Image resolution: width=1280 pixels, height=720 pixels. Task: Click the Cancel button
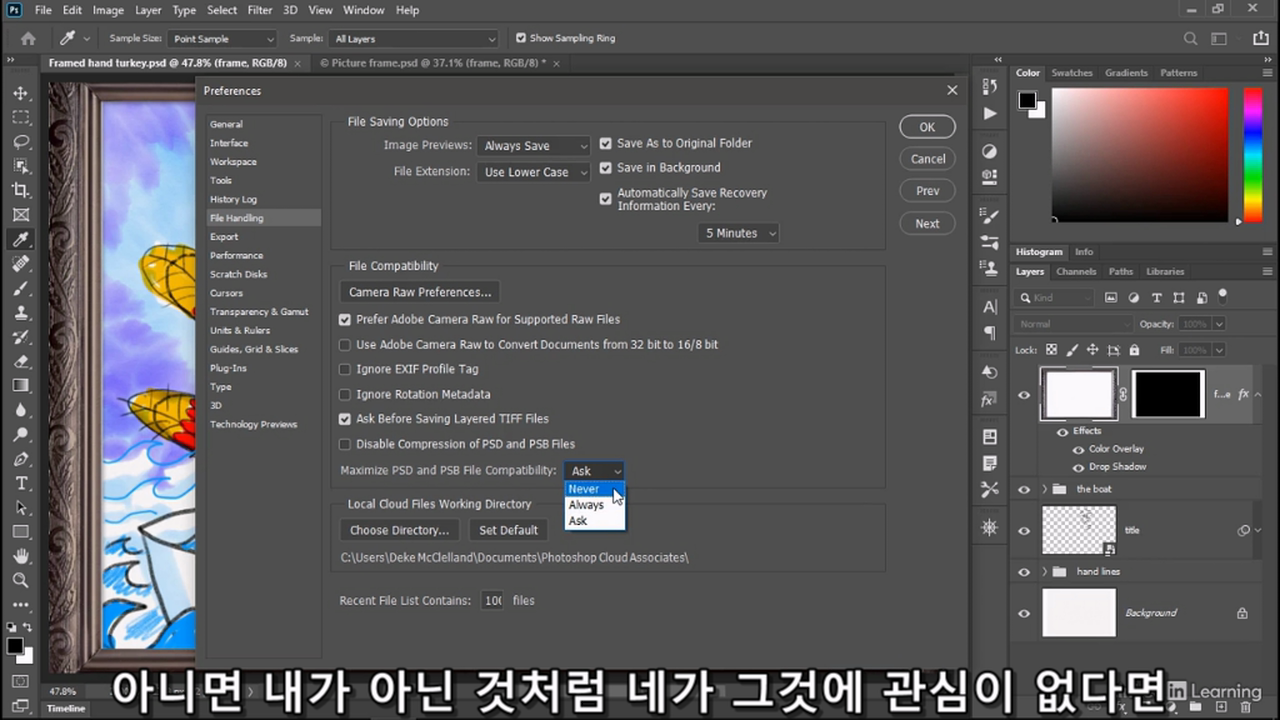(927, 159)
